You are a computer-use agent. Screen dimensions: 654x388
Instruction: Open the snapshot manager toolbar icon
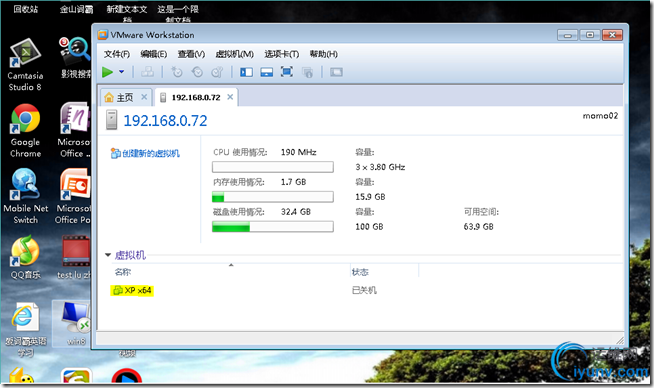217,72
